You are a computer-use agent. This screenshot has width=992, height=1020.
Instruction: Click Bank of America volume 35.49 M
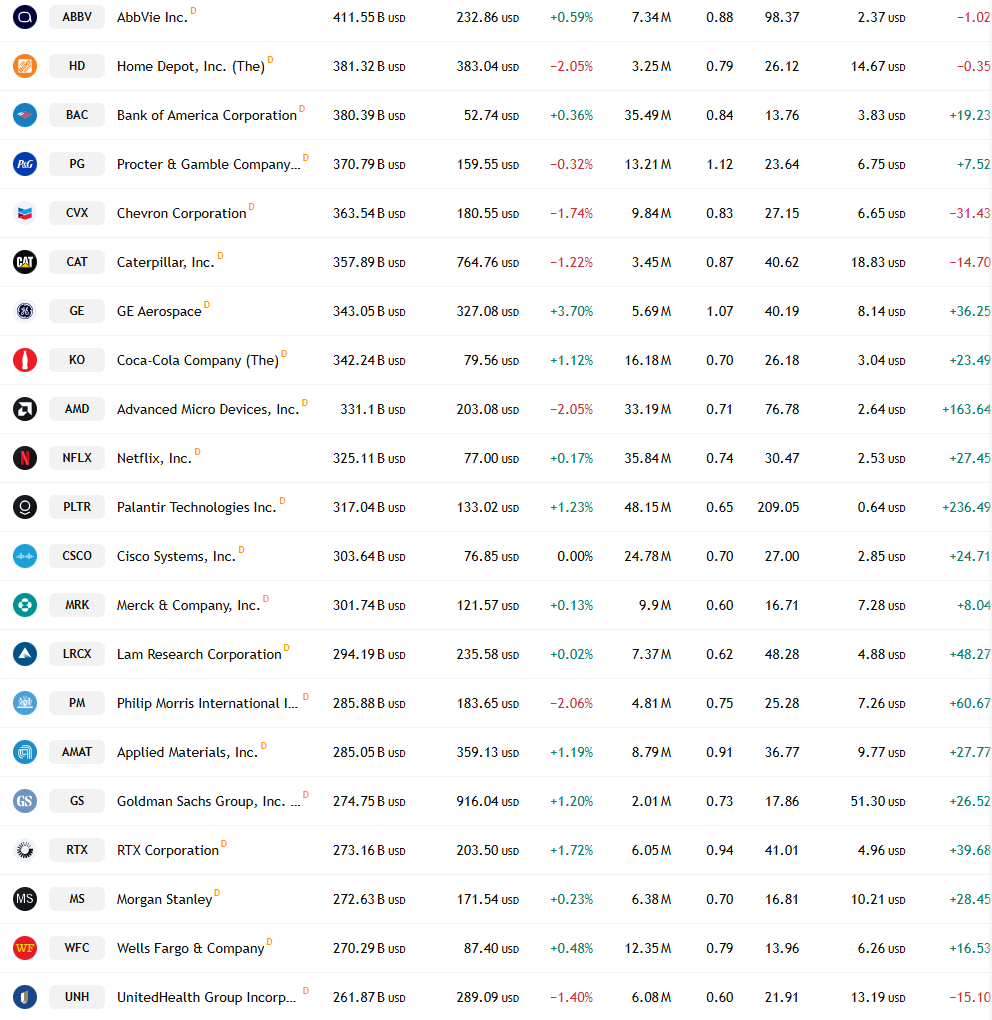tap(647, 116)
